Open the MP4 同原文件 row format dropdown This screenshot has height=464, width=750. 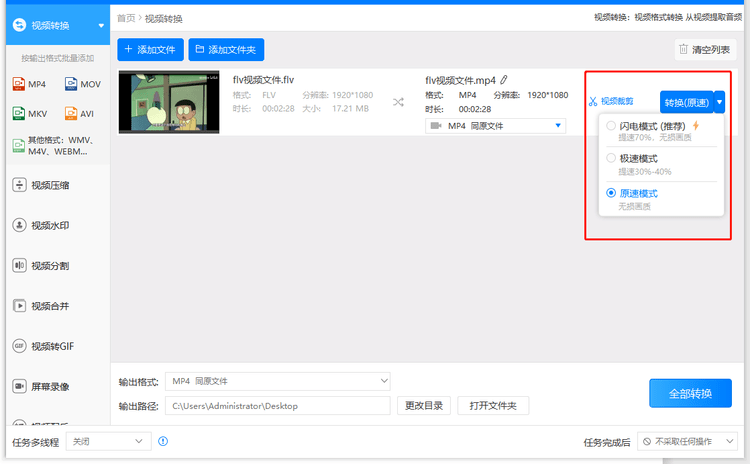tap(496, 126)
